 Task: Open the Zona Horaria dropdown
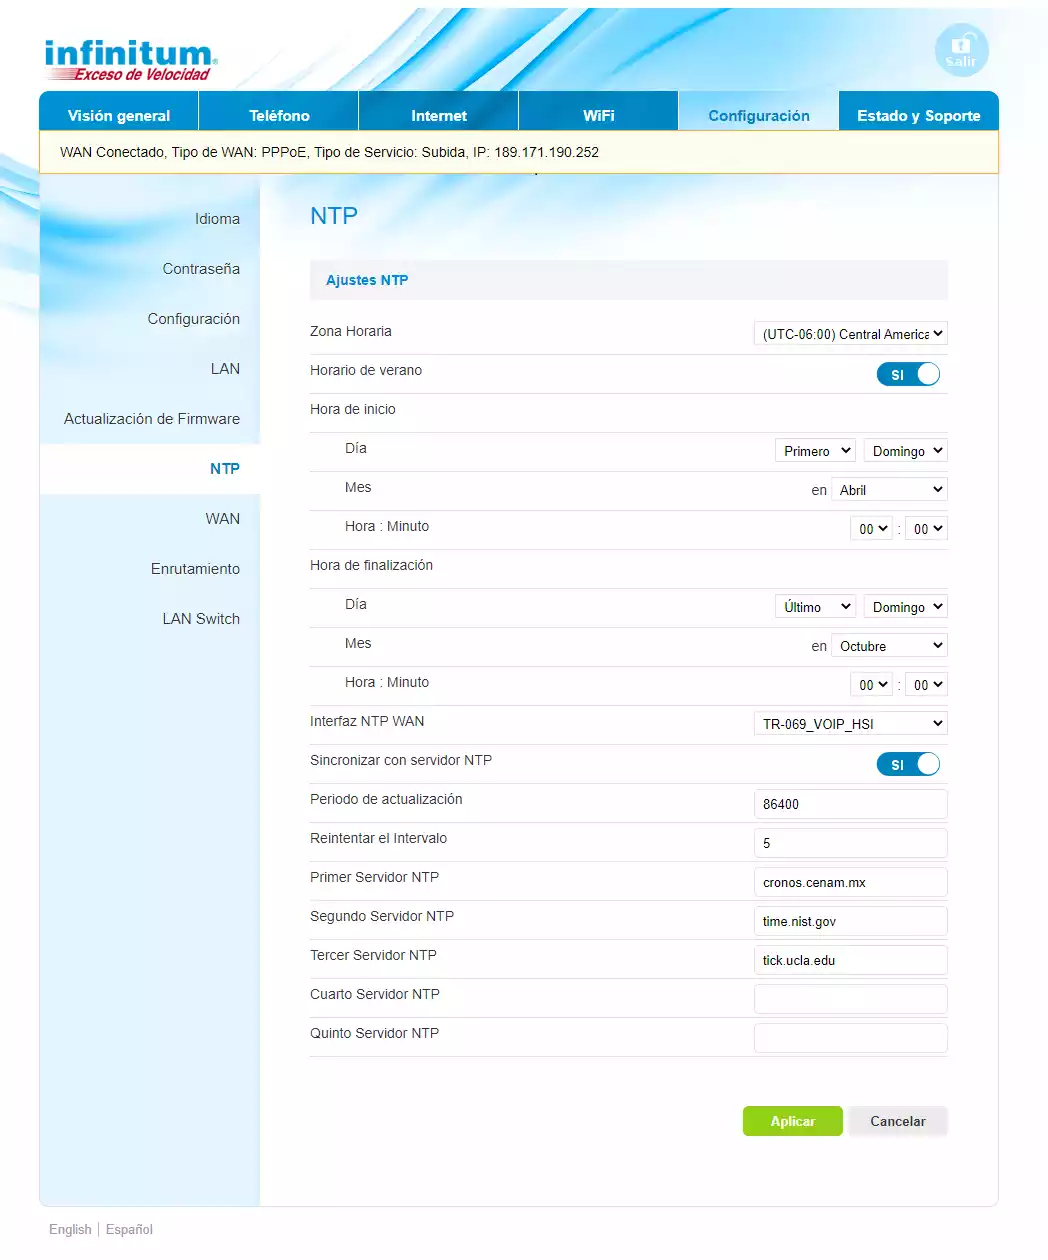(850, 334)
